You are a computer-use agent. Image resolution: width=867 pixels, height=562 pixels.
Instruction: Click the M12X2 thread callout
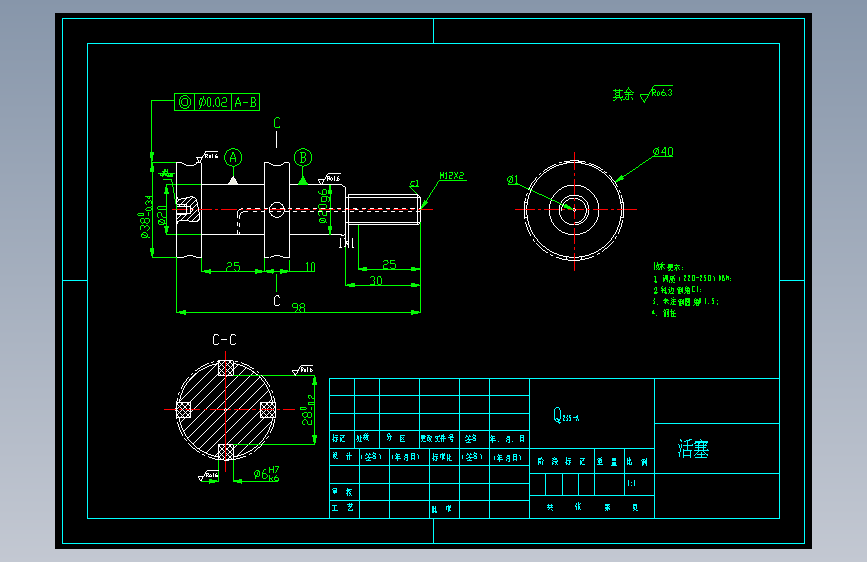[452, 175]
